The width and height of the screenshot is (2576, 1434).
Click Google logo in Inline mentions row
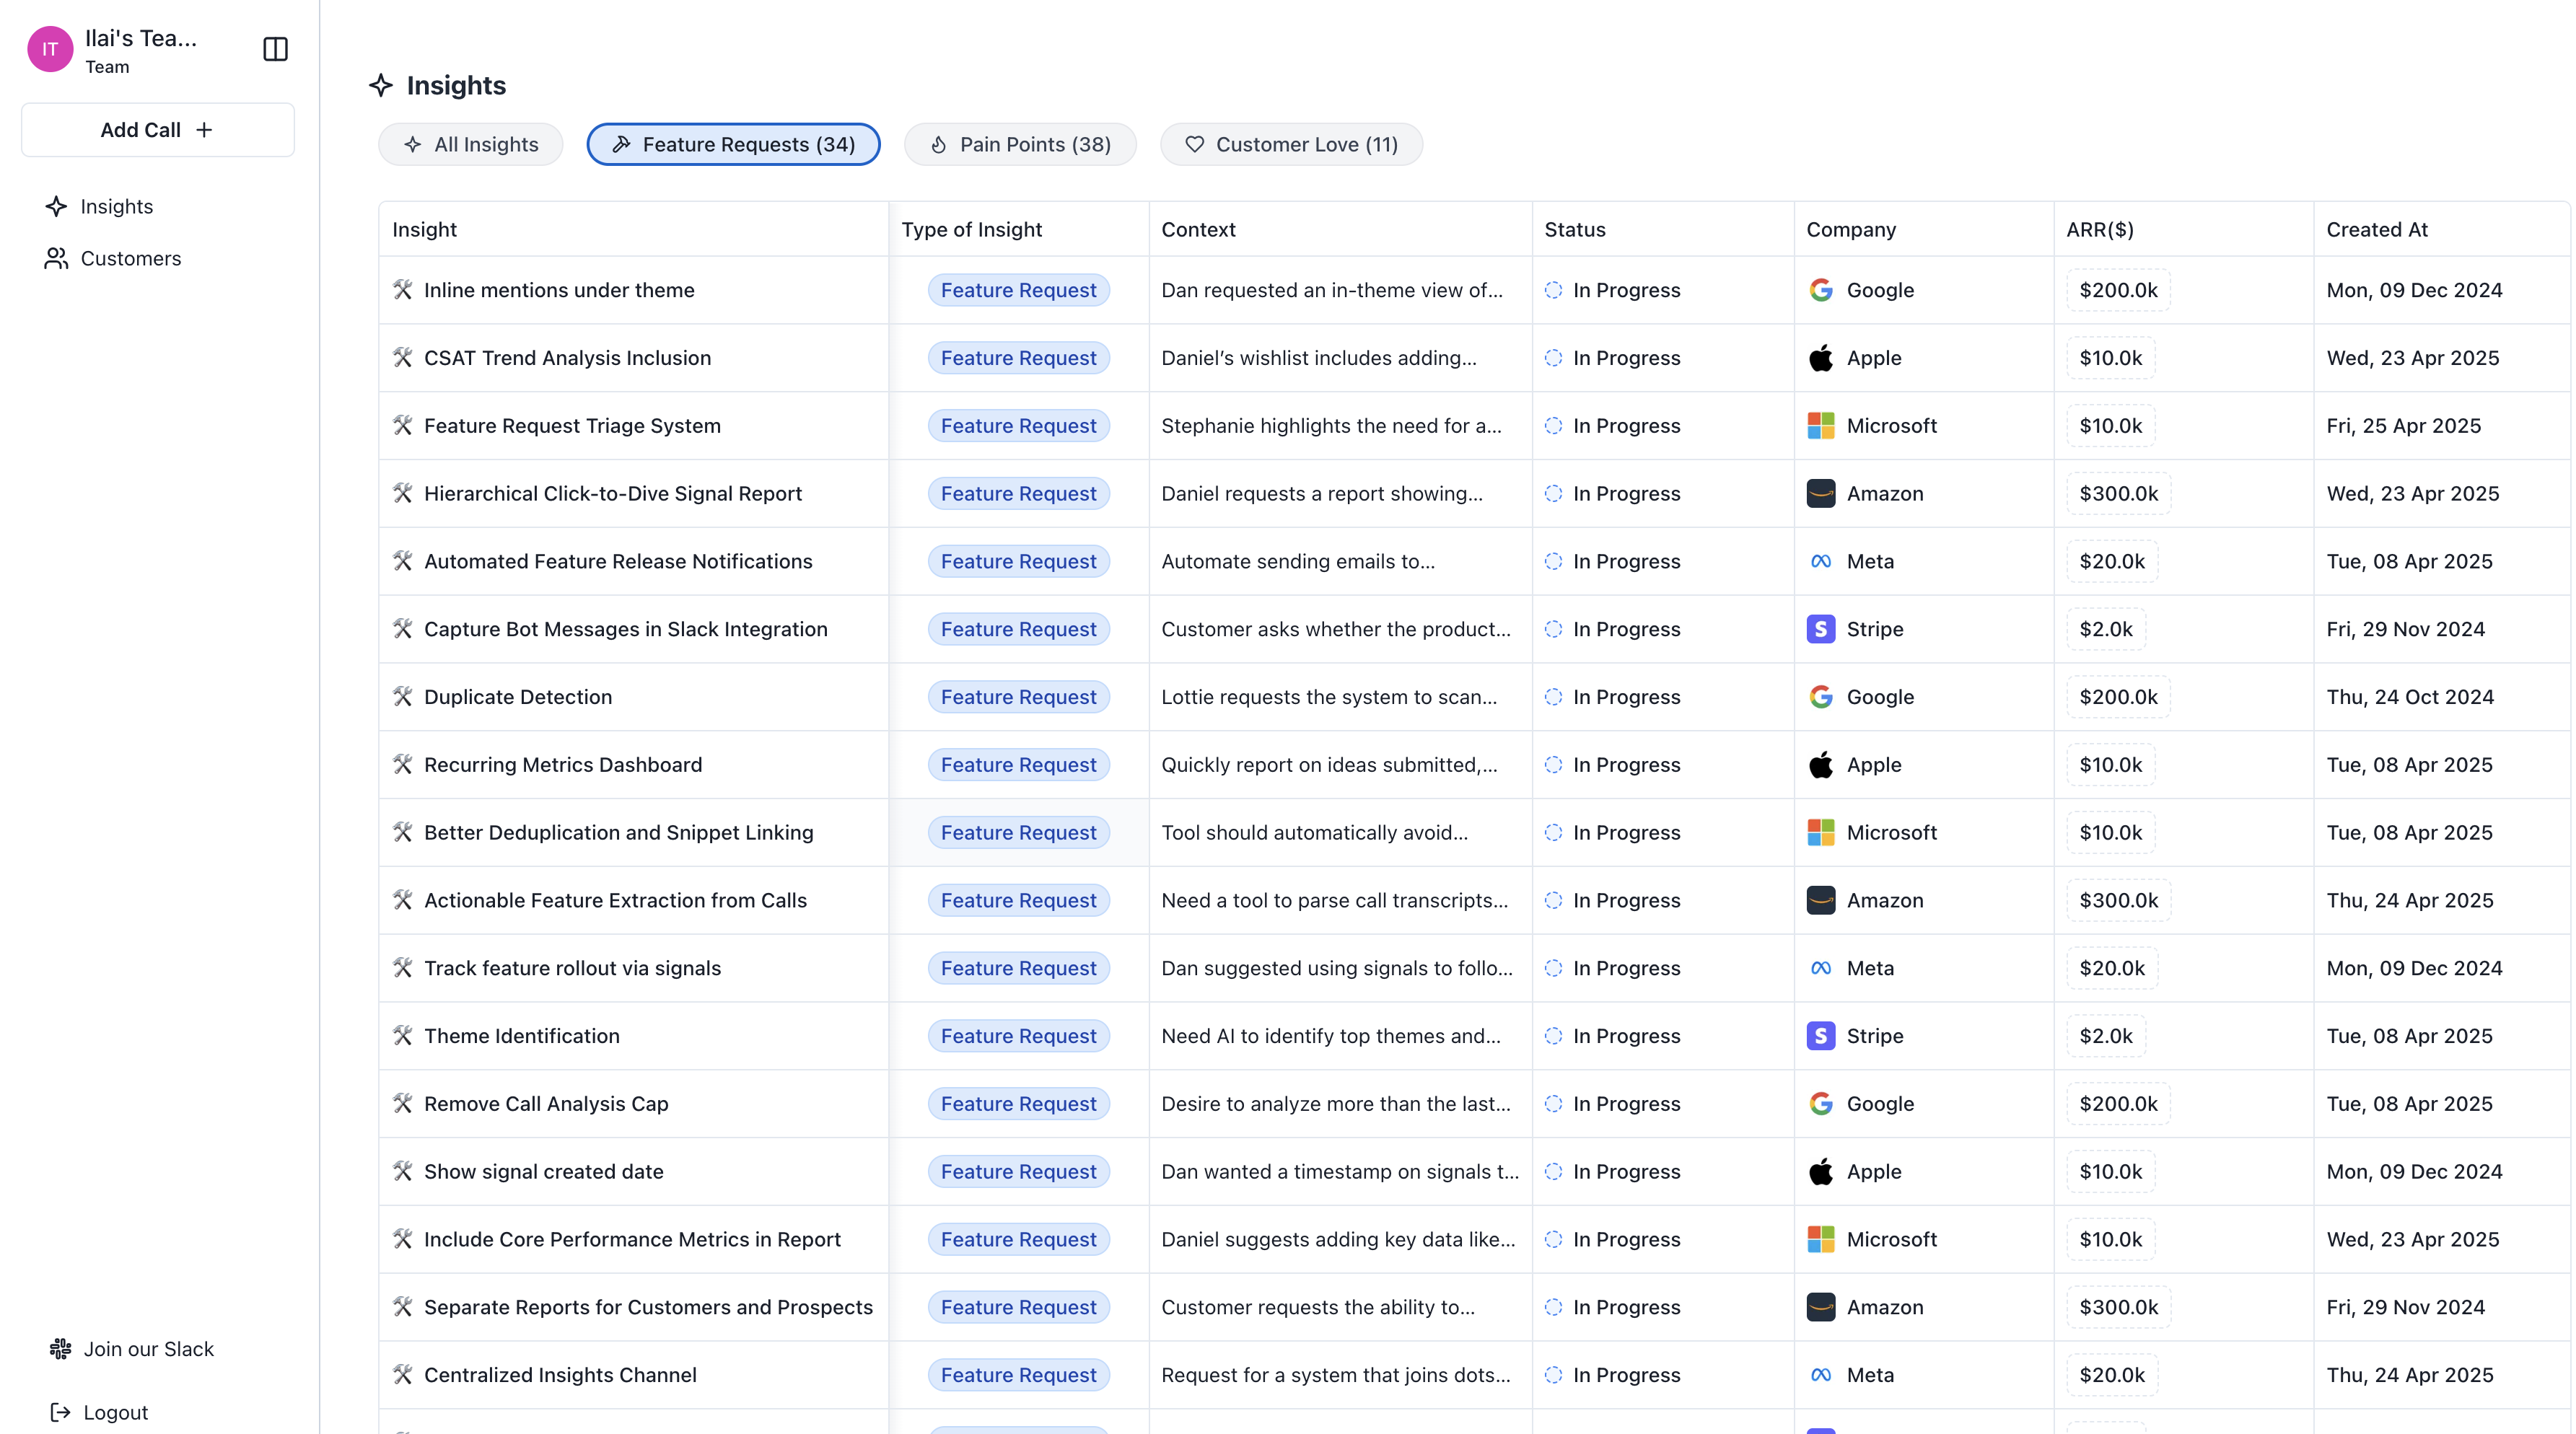pos(1820,290)
